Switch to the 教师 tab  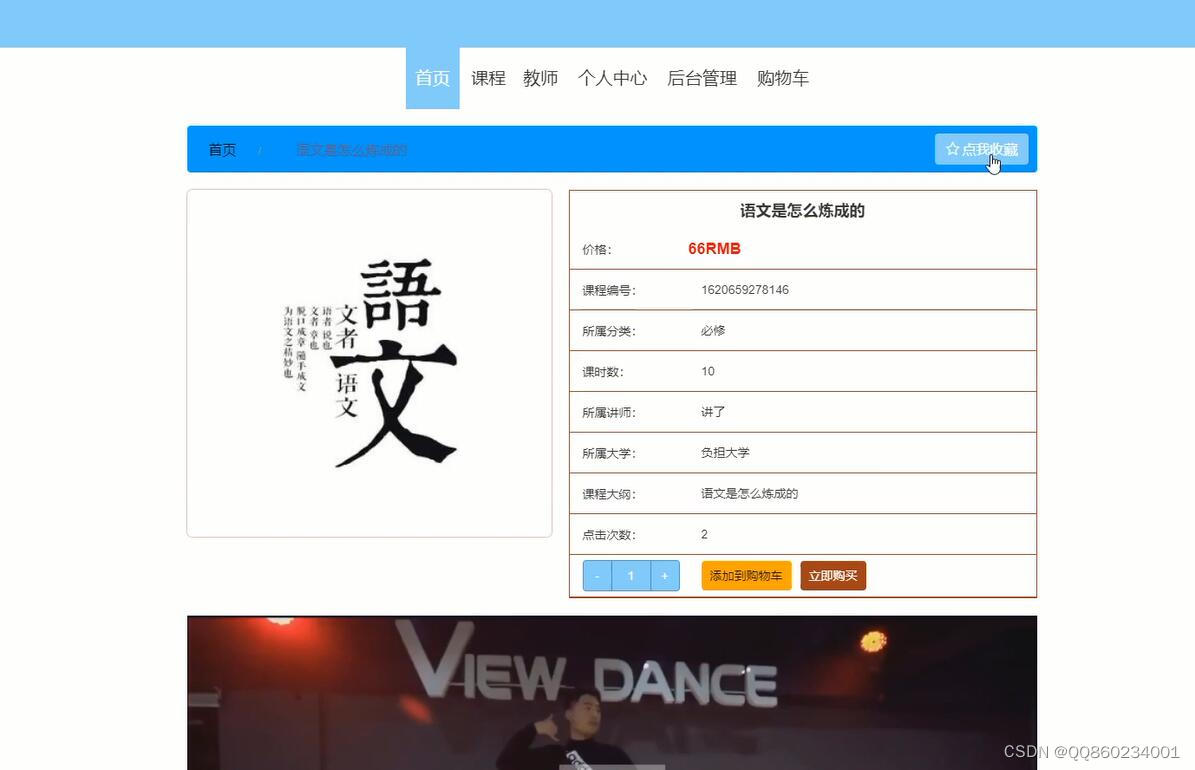pos(540,77)
